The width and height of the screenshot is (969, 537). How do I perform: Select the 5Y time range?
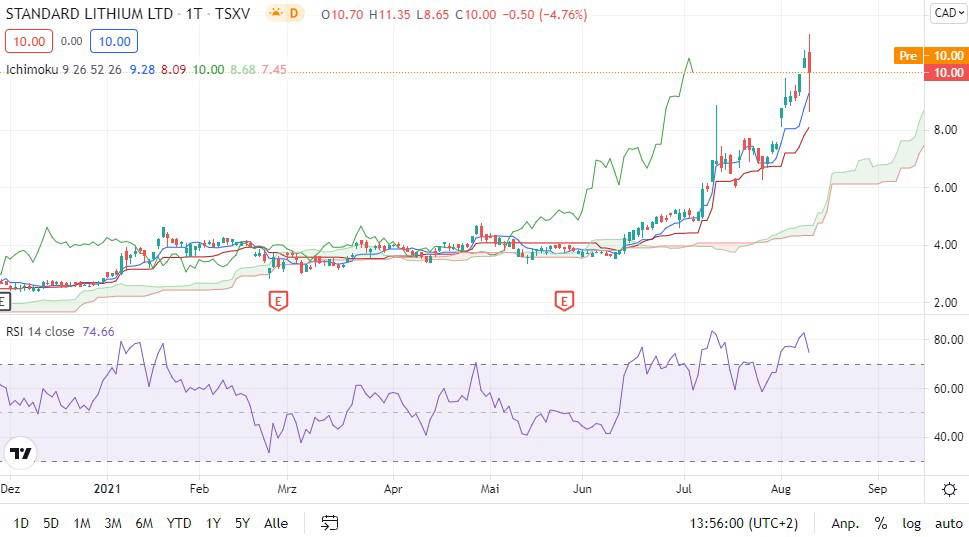pos(242,523)
